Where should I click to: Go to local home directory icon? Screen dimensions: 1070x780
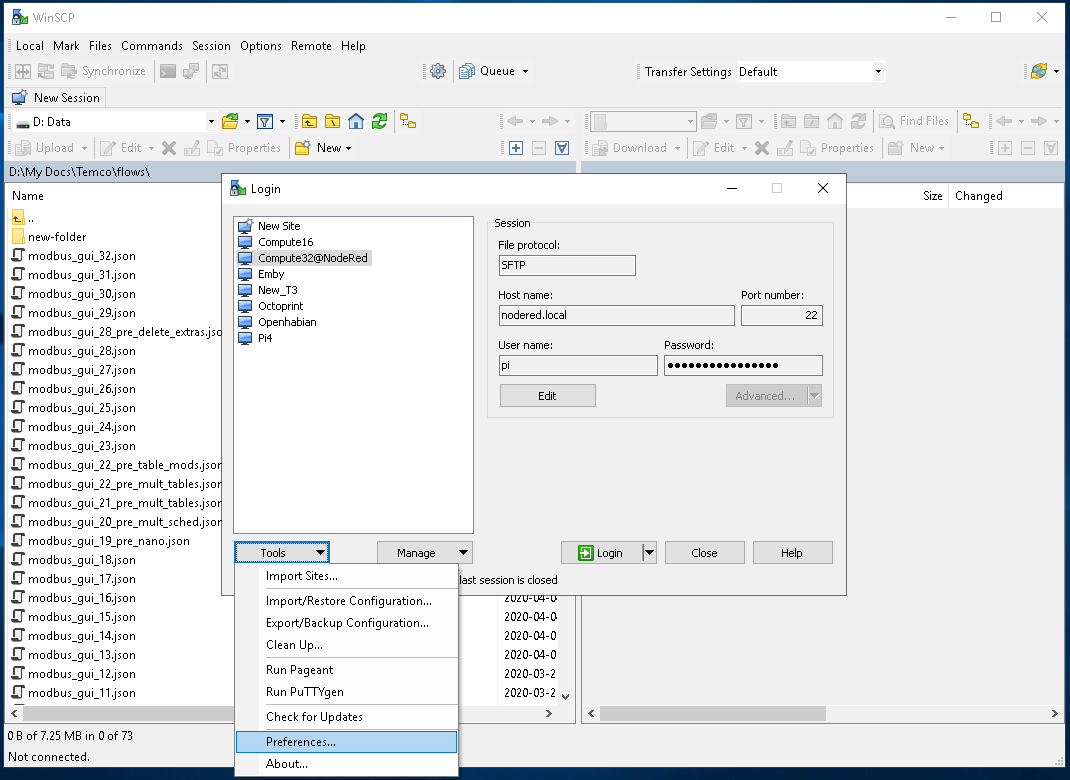356,121
